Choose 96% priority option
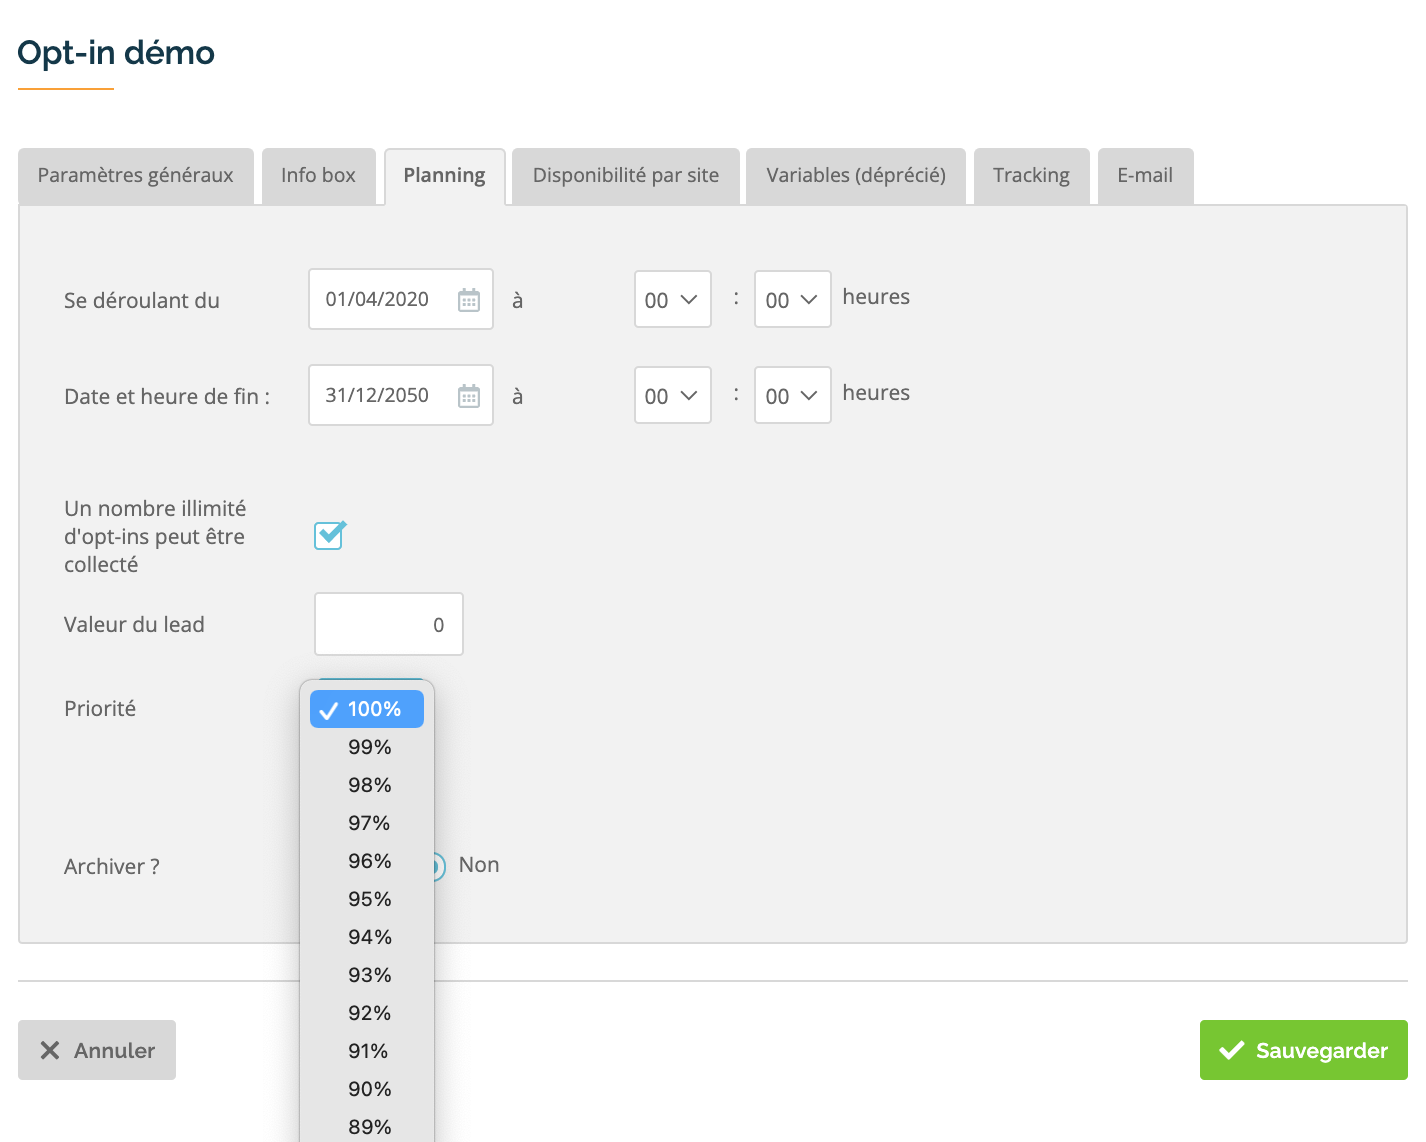1426x1142 pixels. [367, 861]
